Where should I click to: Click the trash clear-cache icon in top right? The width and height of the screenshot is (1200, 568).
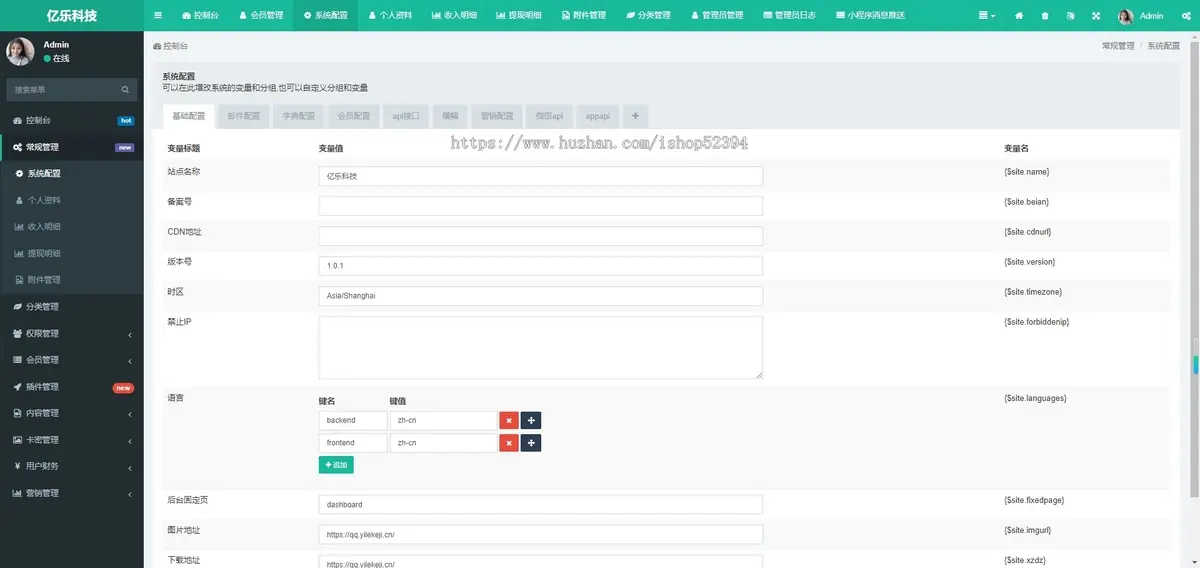coord(1045,15)
